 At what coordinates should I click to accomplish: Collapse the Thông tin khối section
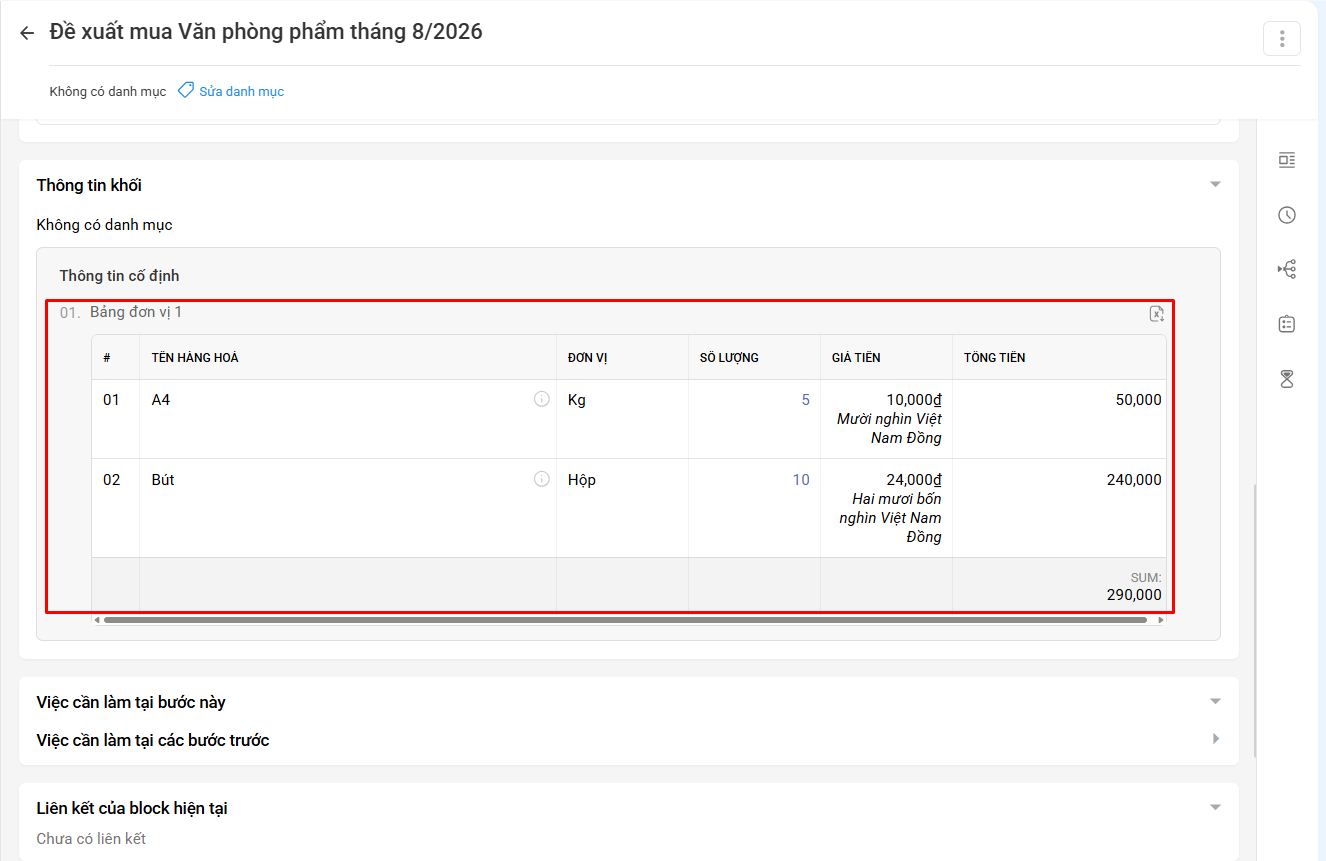pyautogui.click(x=1215, y=185)
